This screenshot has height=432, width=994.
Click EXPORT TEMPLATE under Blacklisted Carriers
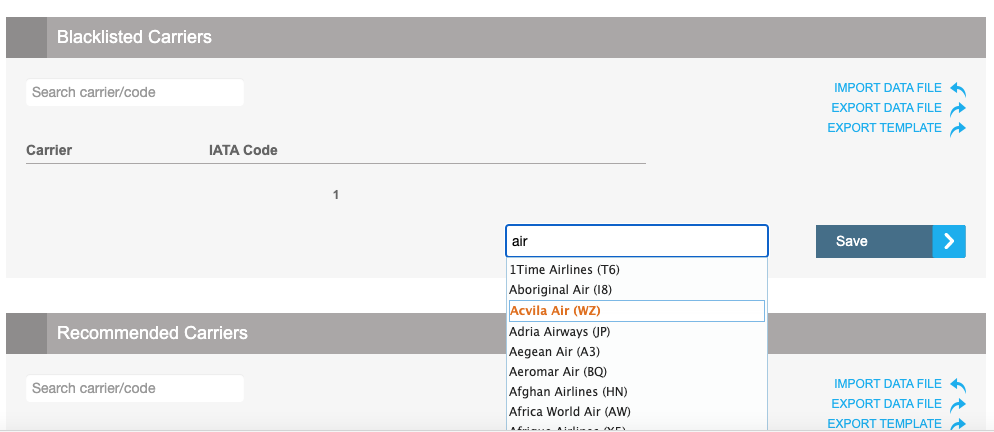(884, 128)
